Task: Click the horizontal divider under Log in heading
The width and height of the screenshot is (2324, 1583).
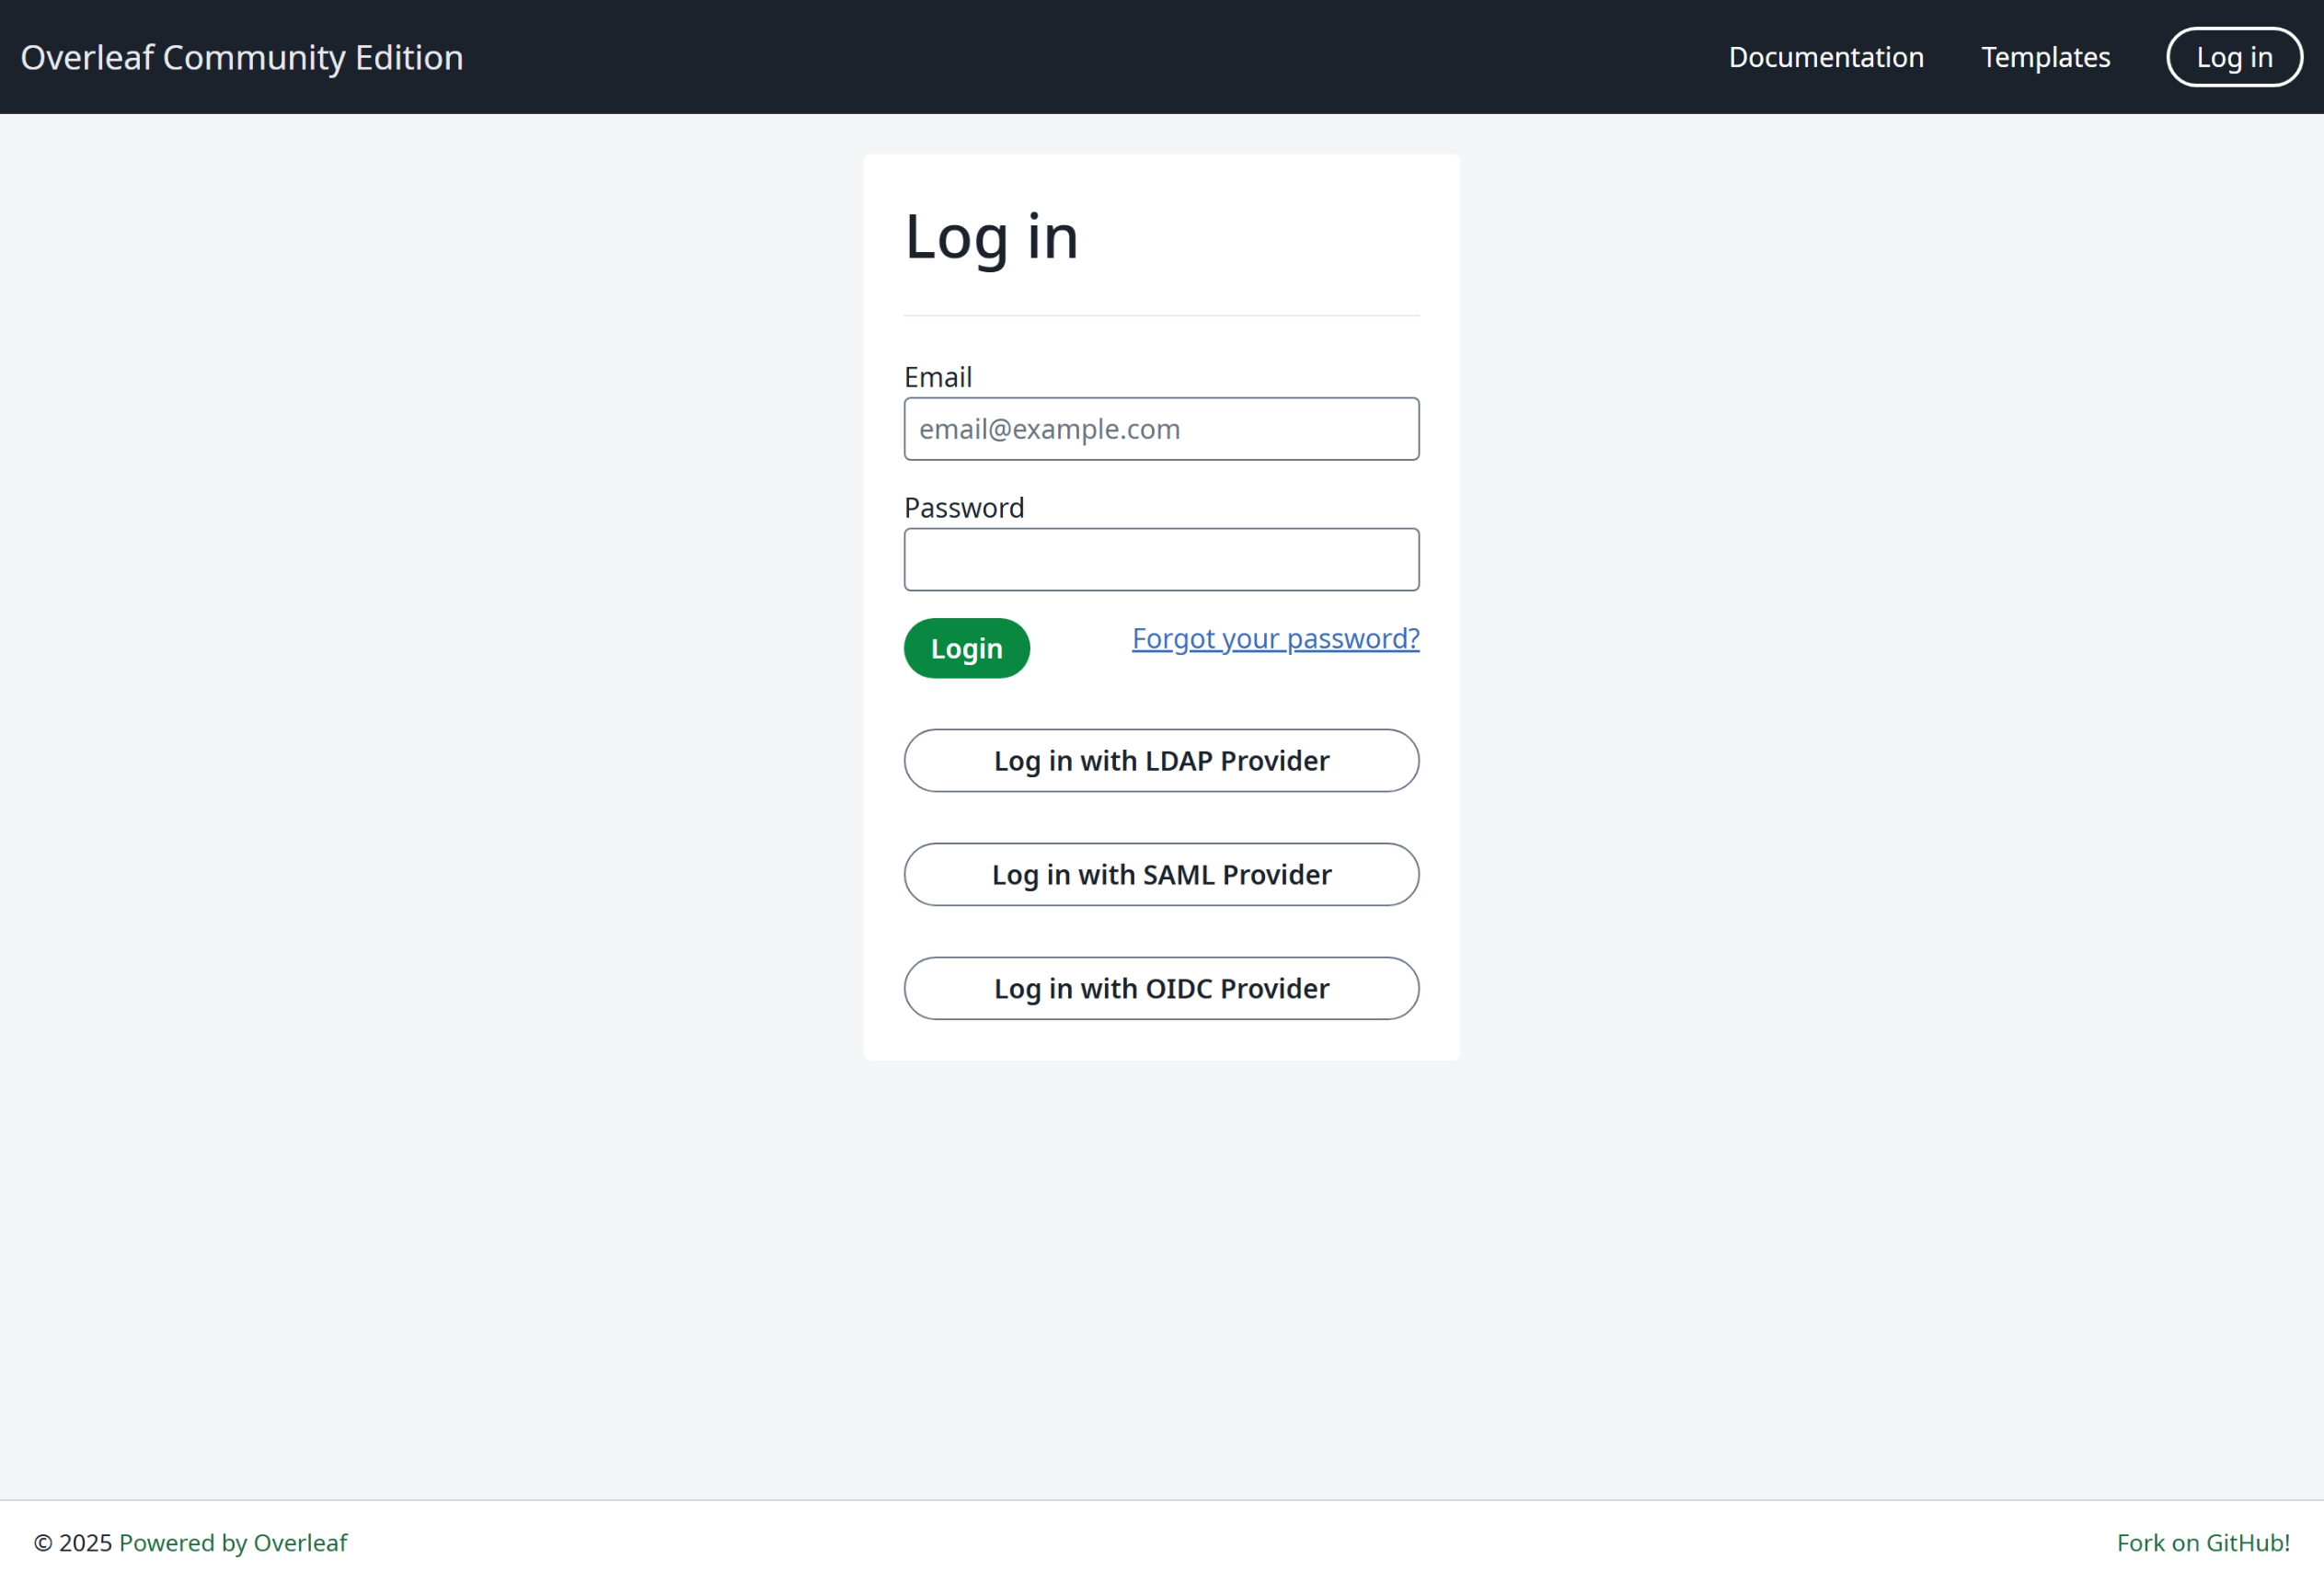Action: tap(1160, 316)
